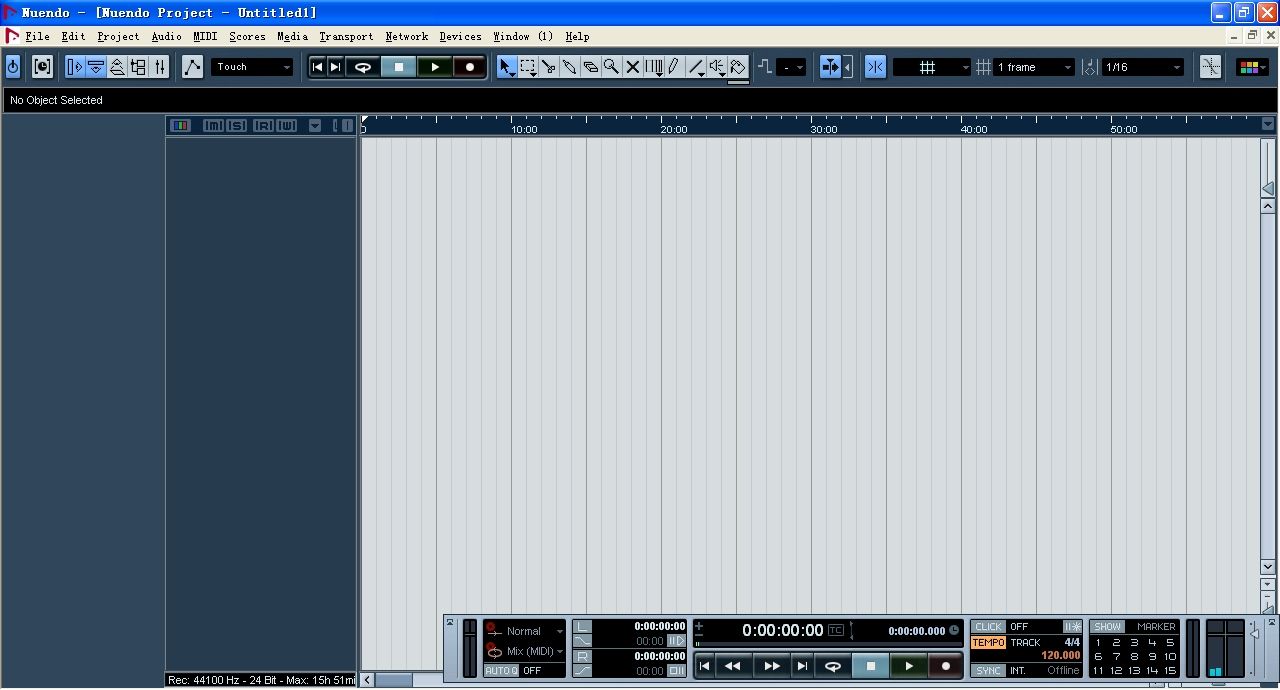Choose the Split scissors tool
Viewport: 1280px width, 690px height.
pos(549,67)
